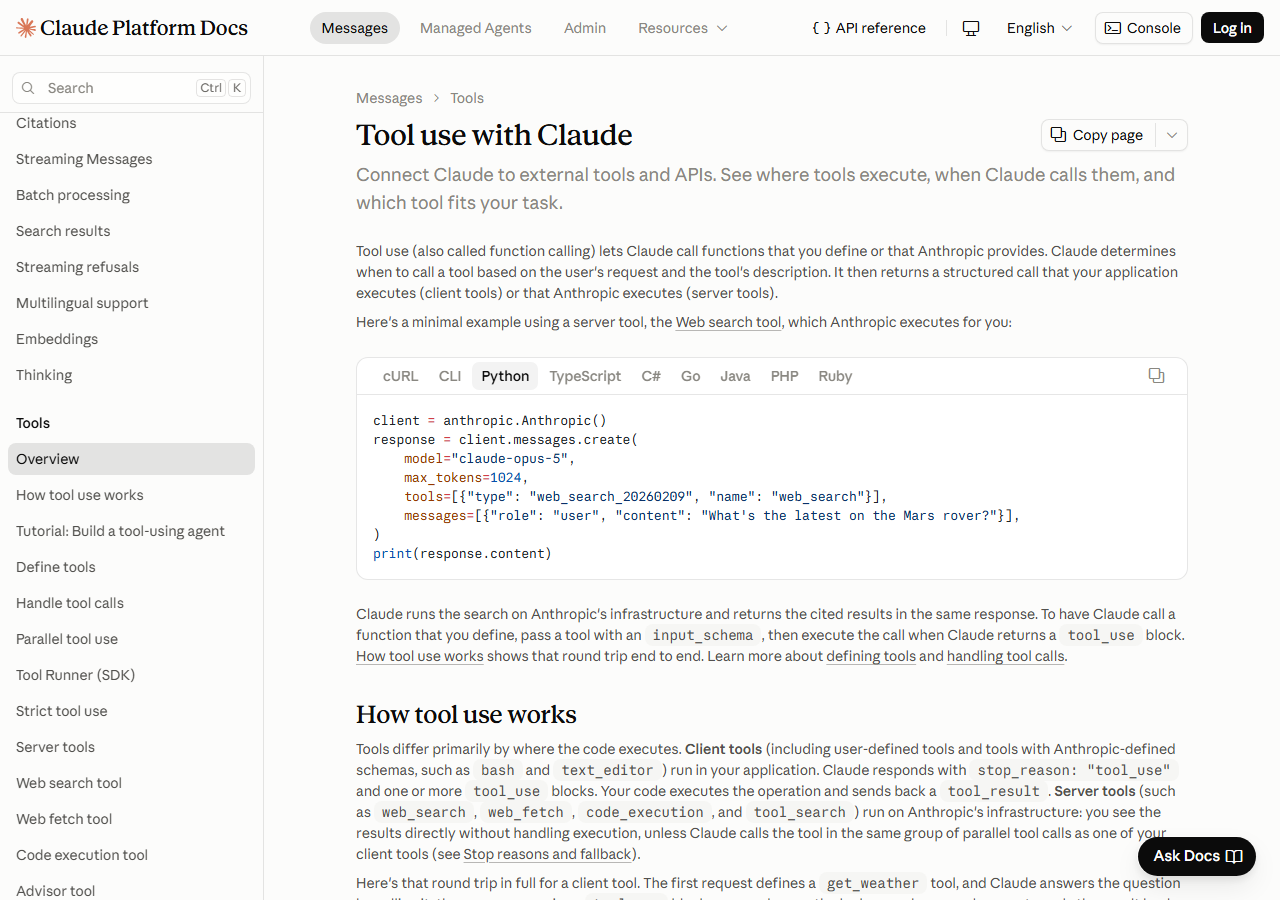Open the Resources dropdown menu
The image size is (1280, 900).
683,28
